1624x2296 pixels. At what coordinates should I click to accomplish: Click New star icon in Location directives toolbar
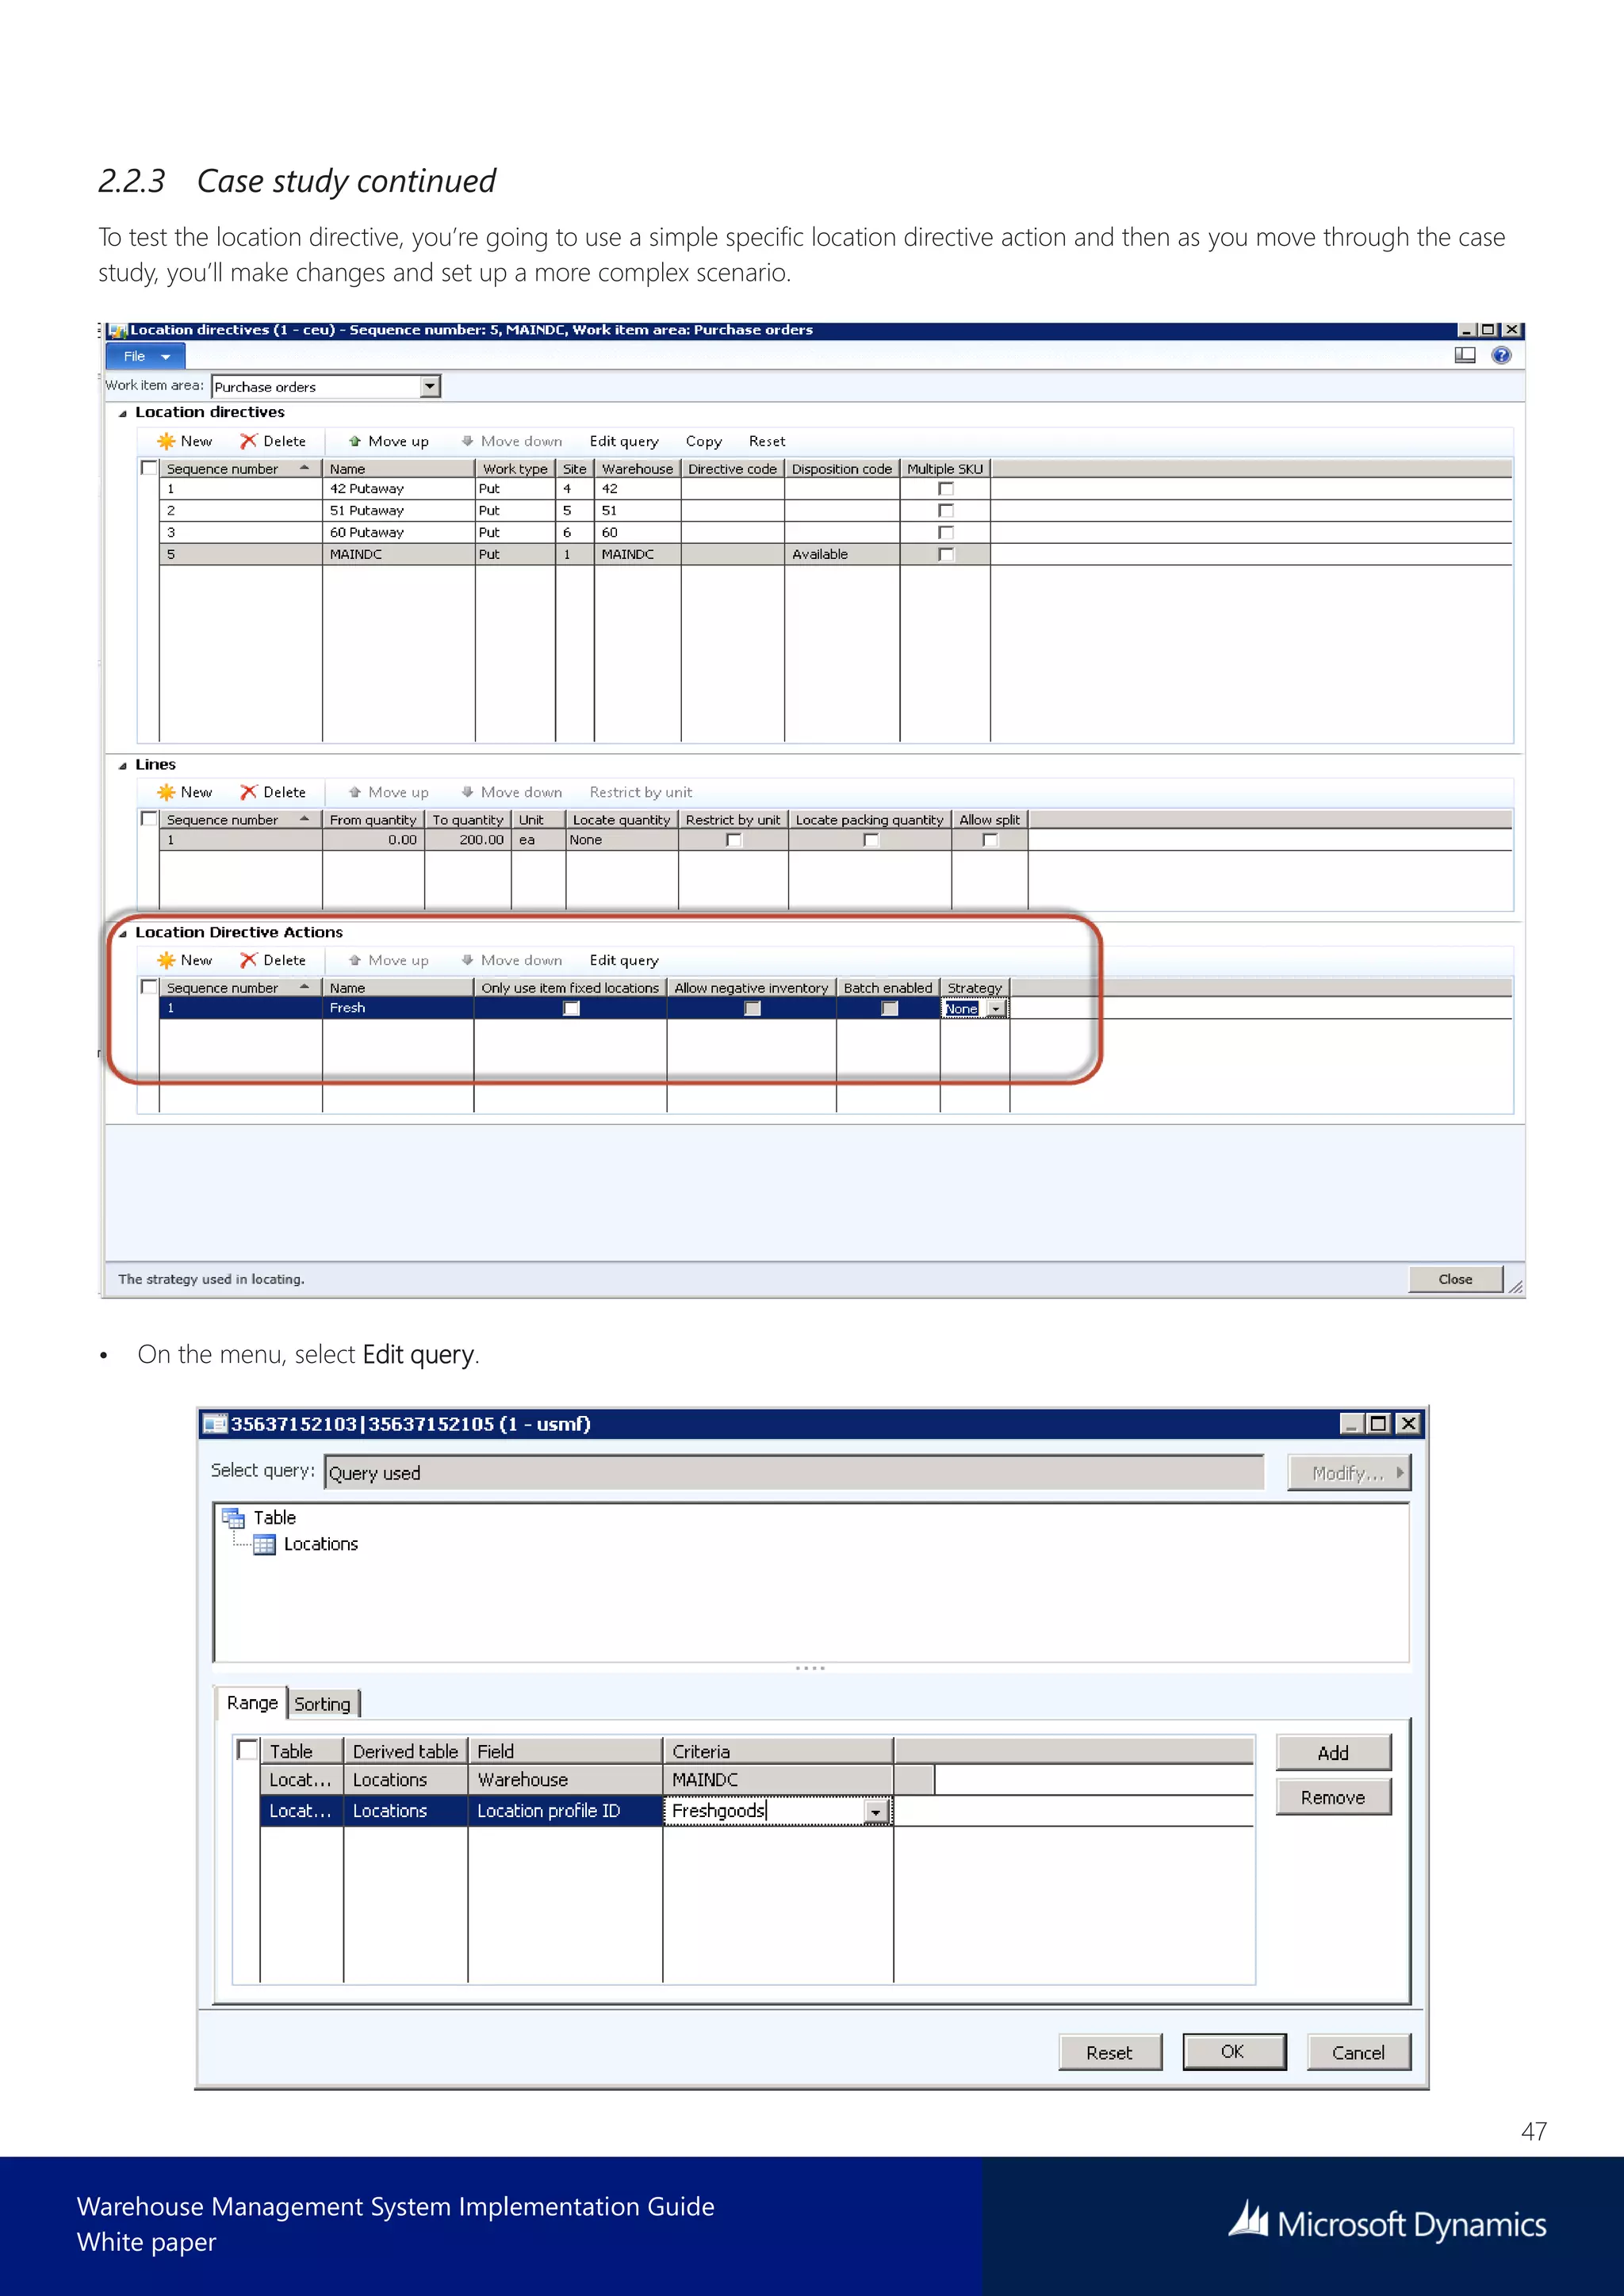click(166, 441)
